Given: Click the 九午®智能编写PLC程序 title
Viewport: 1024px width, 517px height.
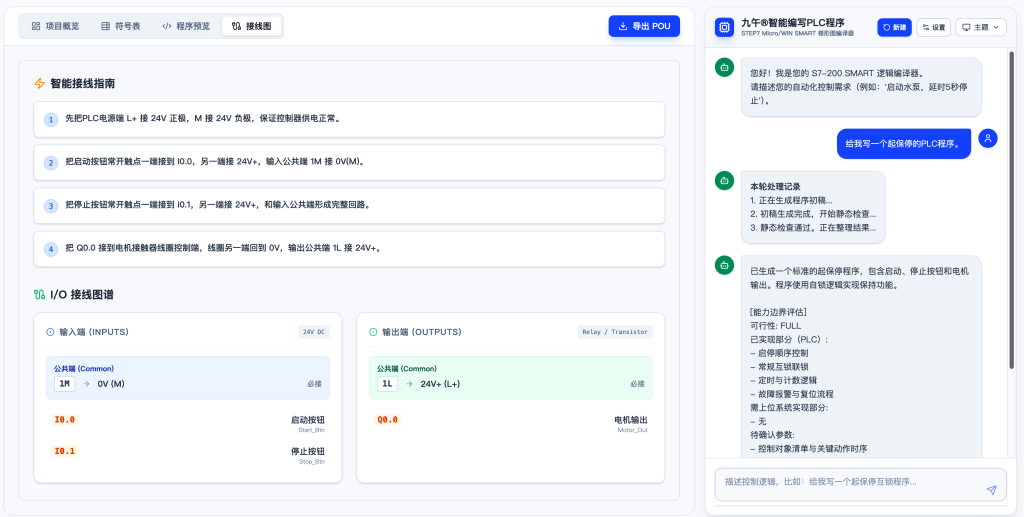Looking at the screenshot, I should pyautogui.click(x=793, y=22).
